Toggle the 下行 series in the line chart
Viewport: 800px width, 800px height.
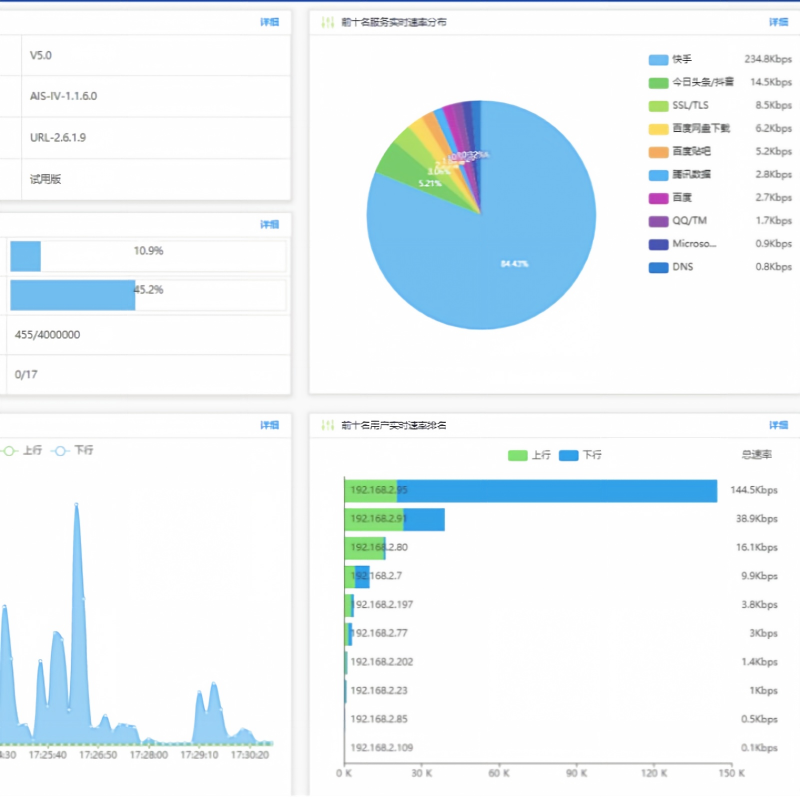click(x=72, y=451)
